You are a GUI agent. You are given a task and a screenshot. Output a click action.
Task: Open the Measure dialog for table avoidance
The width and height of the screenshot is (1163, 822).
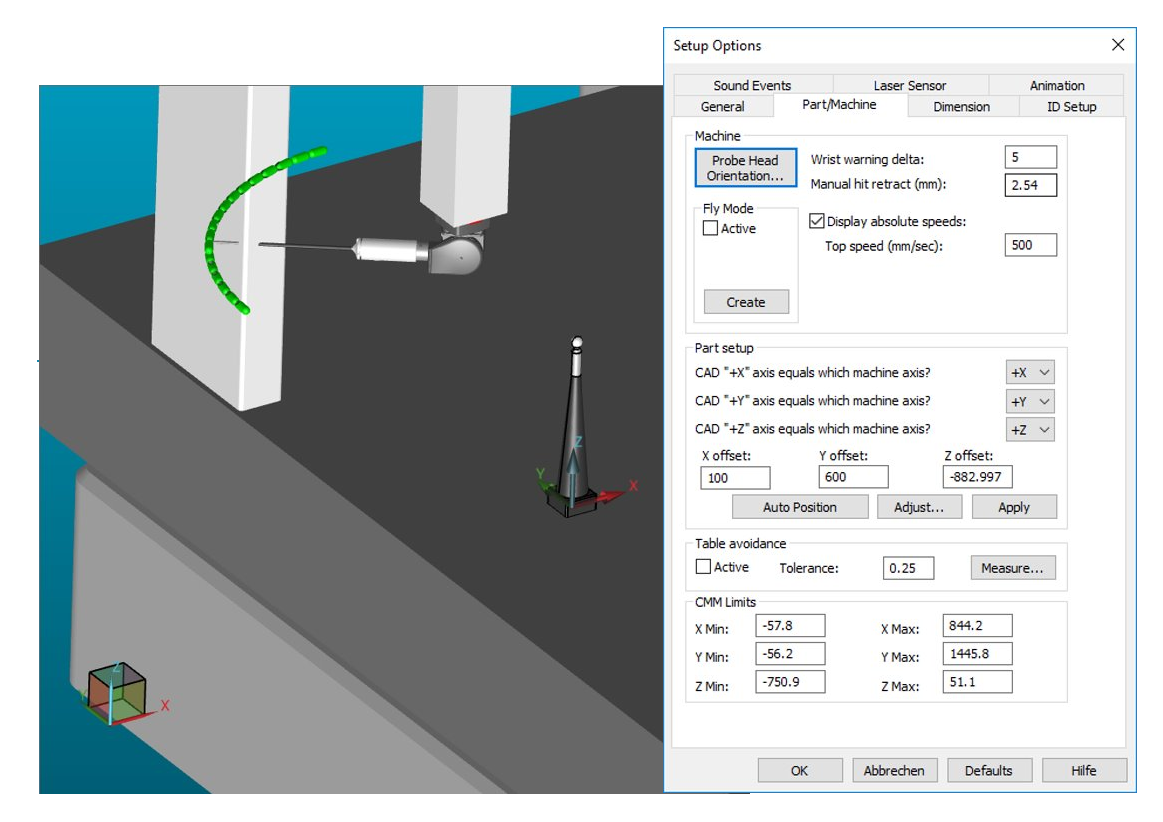(x=1012, y=568)
